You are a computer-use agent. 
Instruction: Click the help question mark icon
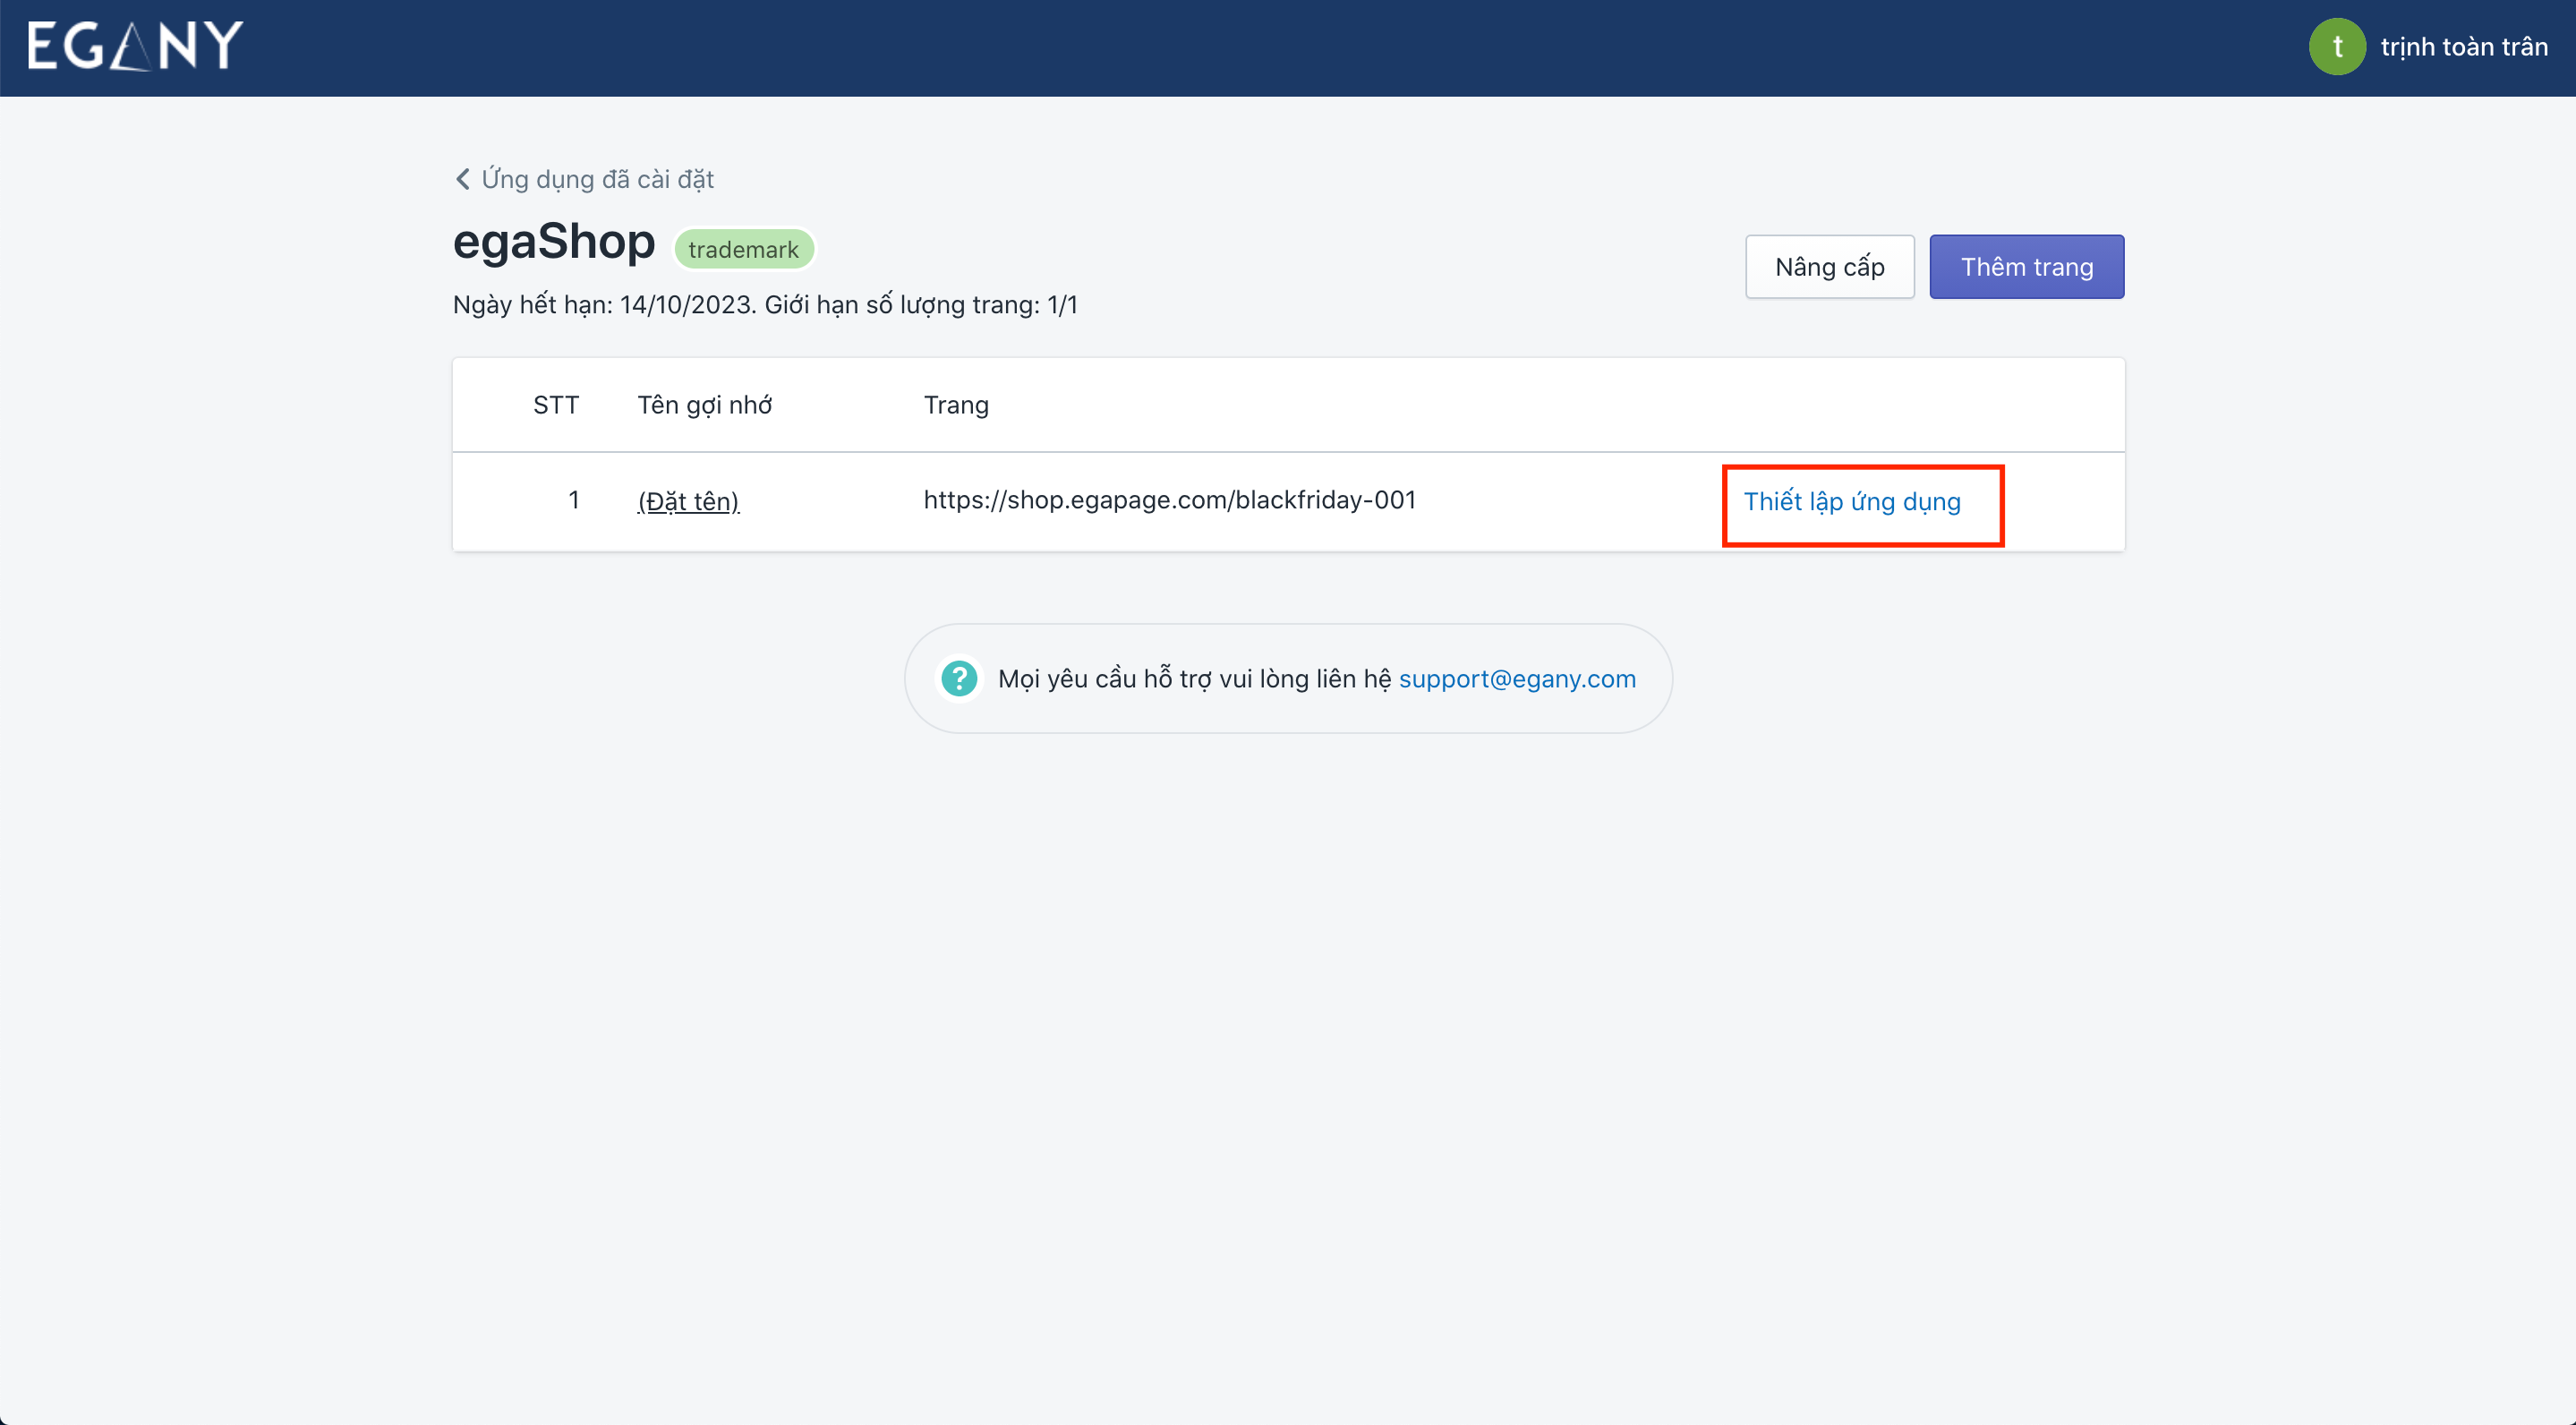pyautogui.click(x=959, y=679)
